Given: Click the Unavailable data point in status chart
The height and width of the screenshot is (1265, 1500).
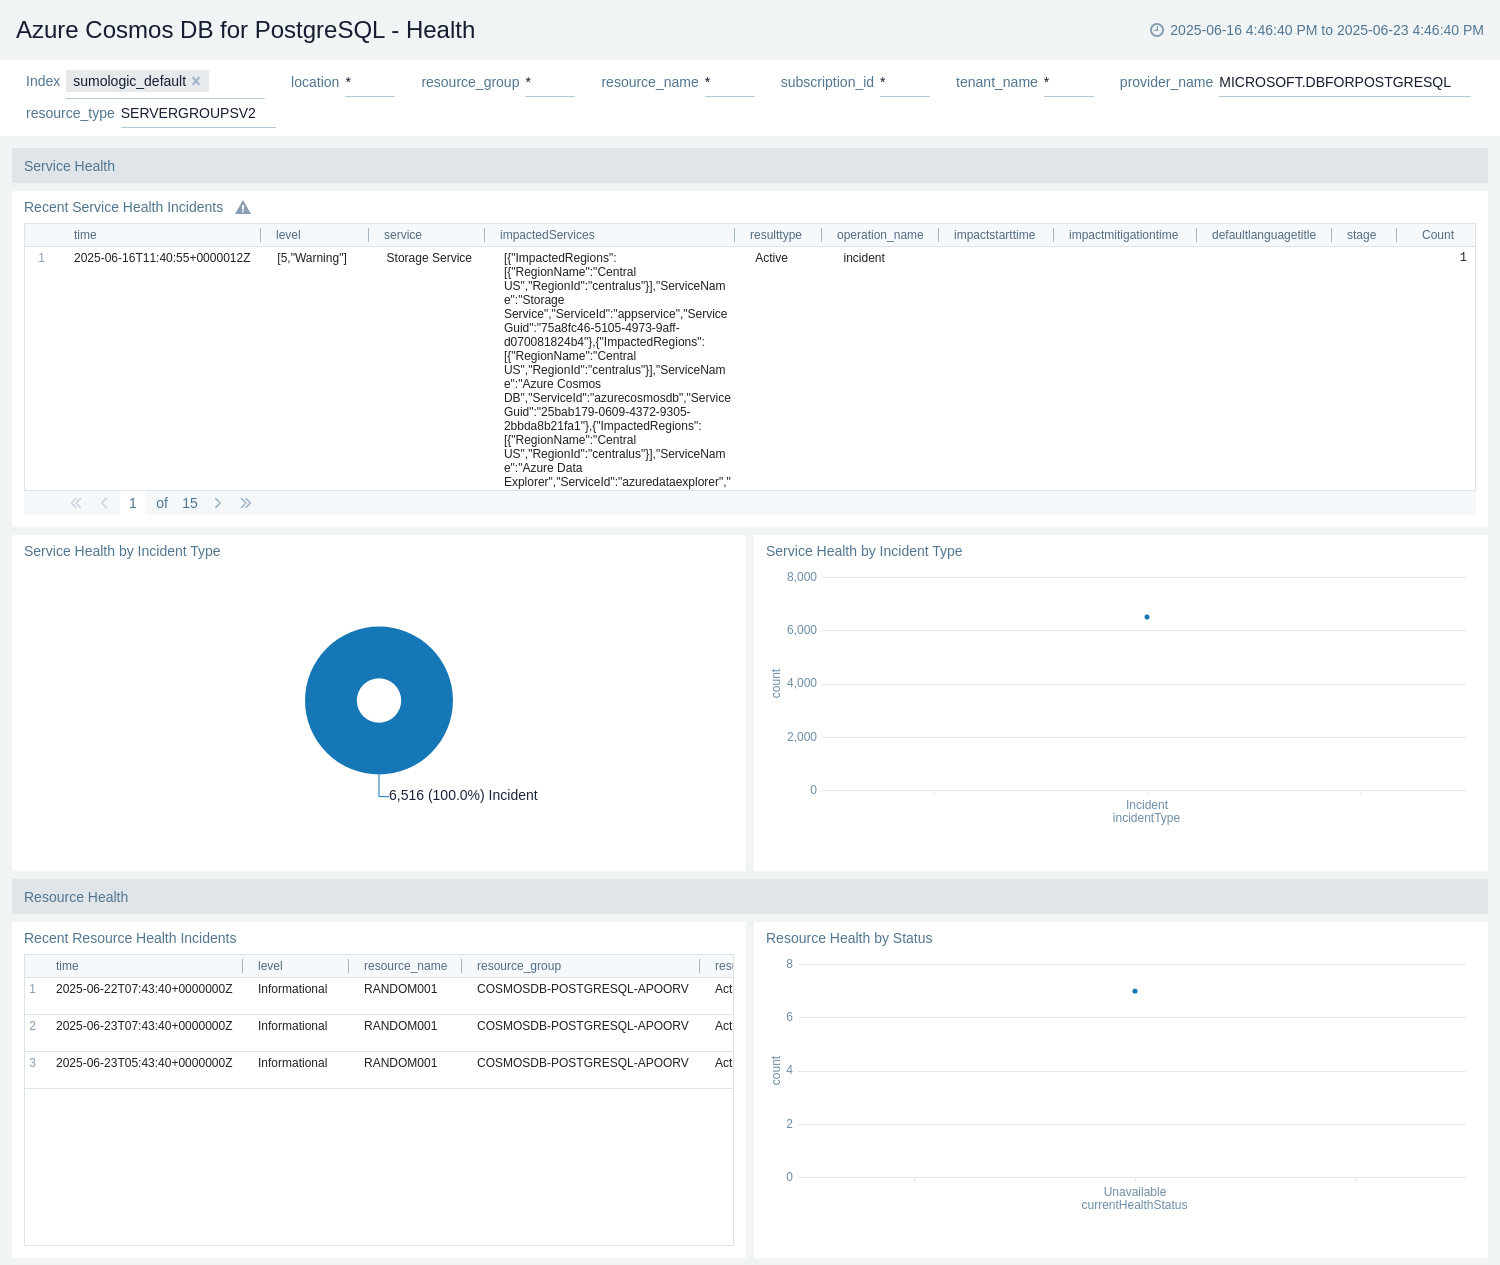Looking at the screenshot, I should (1135, 991).
